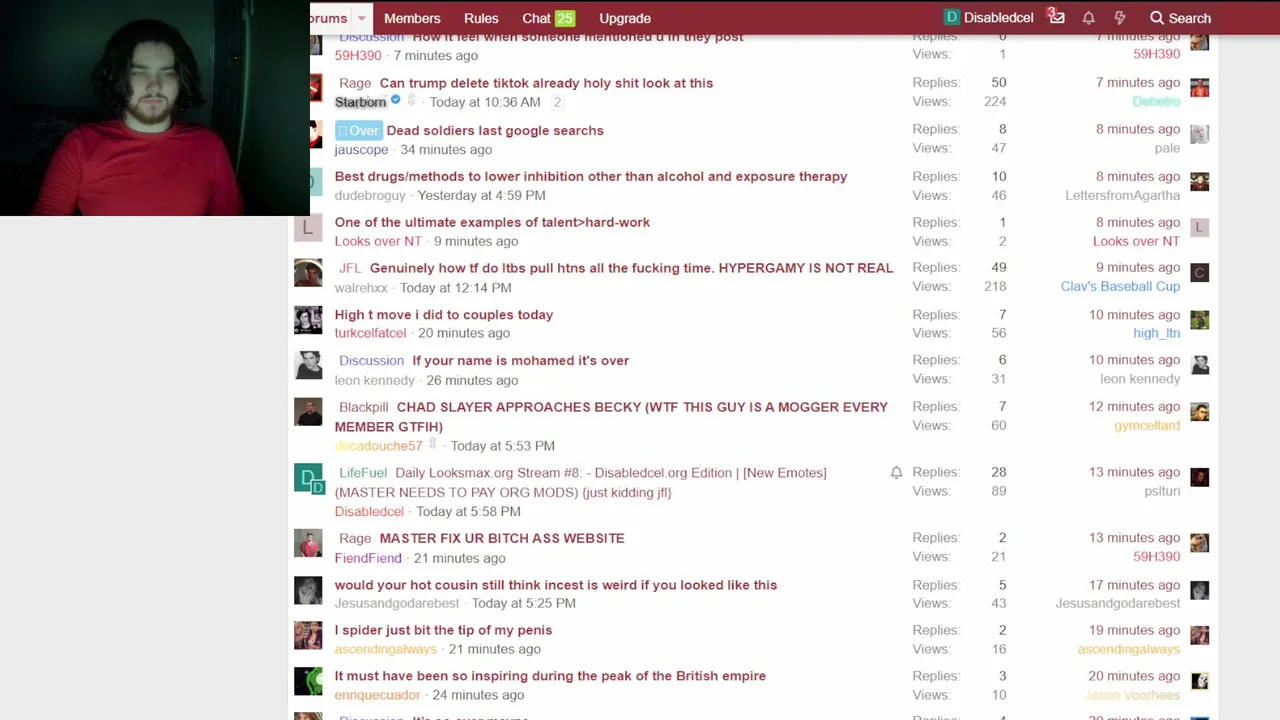Open last poster LettersfromAgartha's profile

(x=1122, y=196)
